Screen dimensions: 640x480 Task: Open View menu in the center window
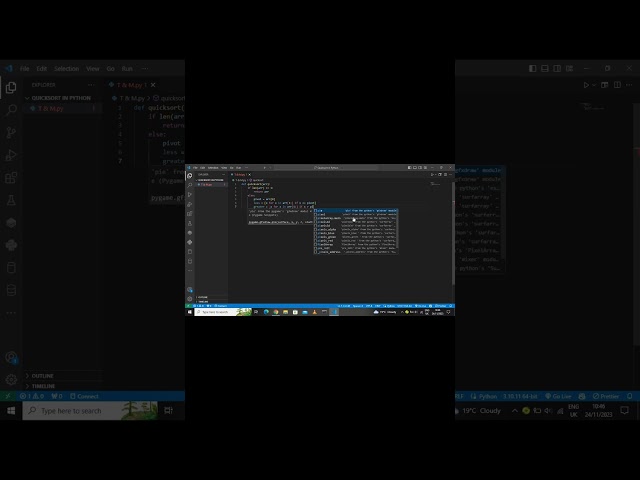click(224, 168)
